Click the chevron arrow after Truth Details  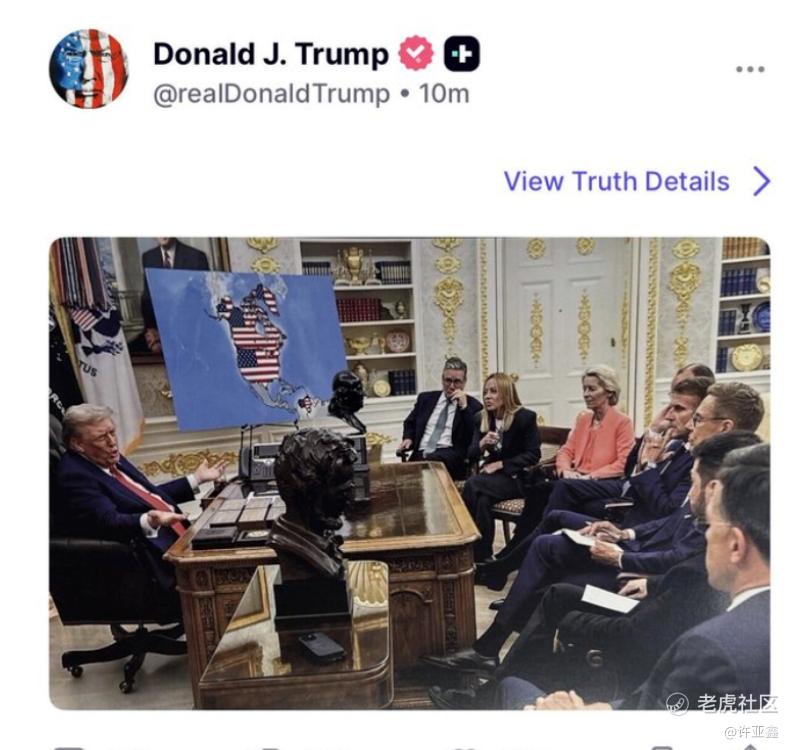pos(762,182)
